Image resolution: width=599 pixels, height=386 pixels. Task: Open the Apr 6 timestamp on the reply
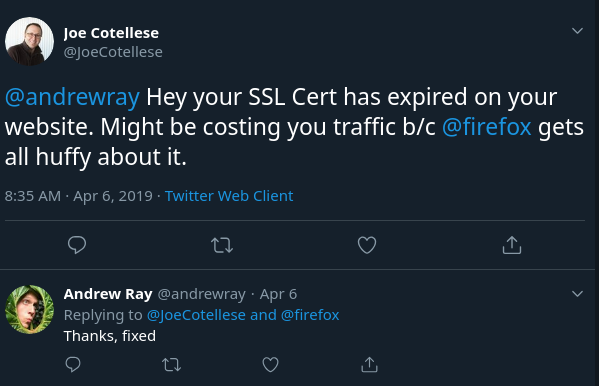tap(278, 294)
